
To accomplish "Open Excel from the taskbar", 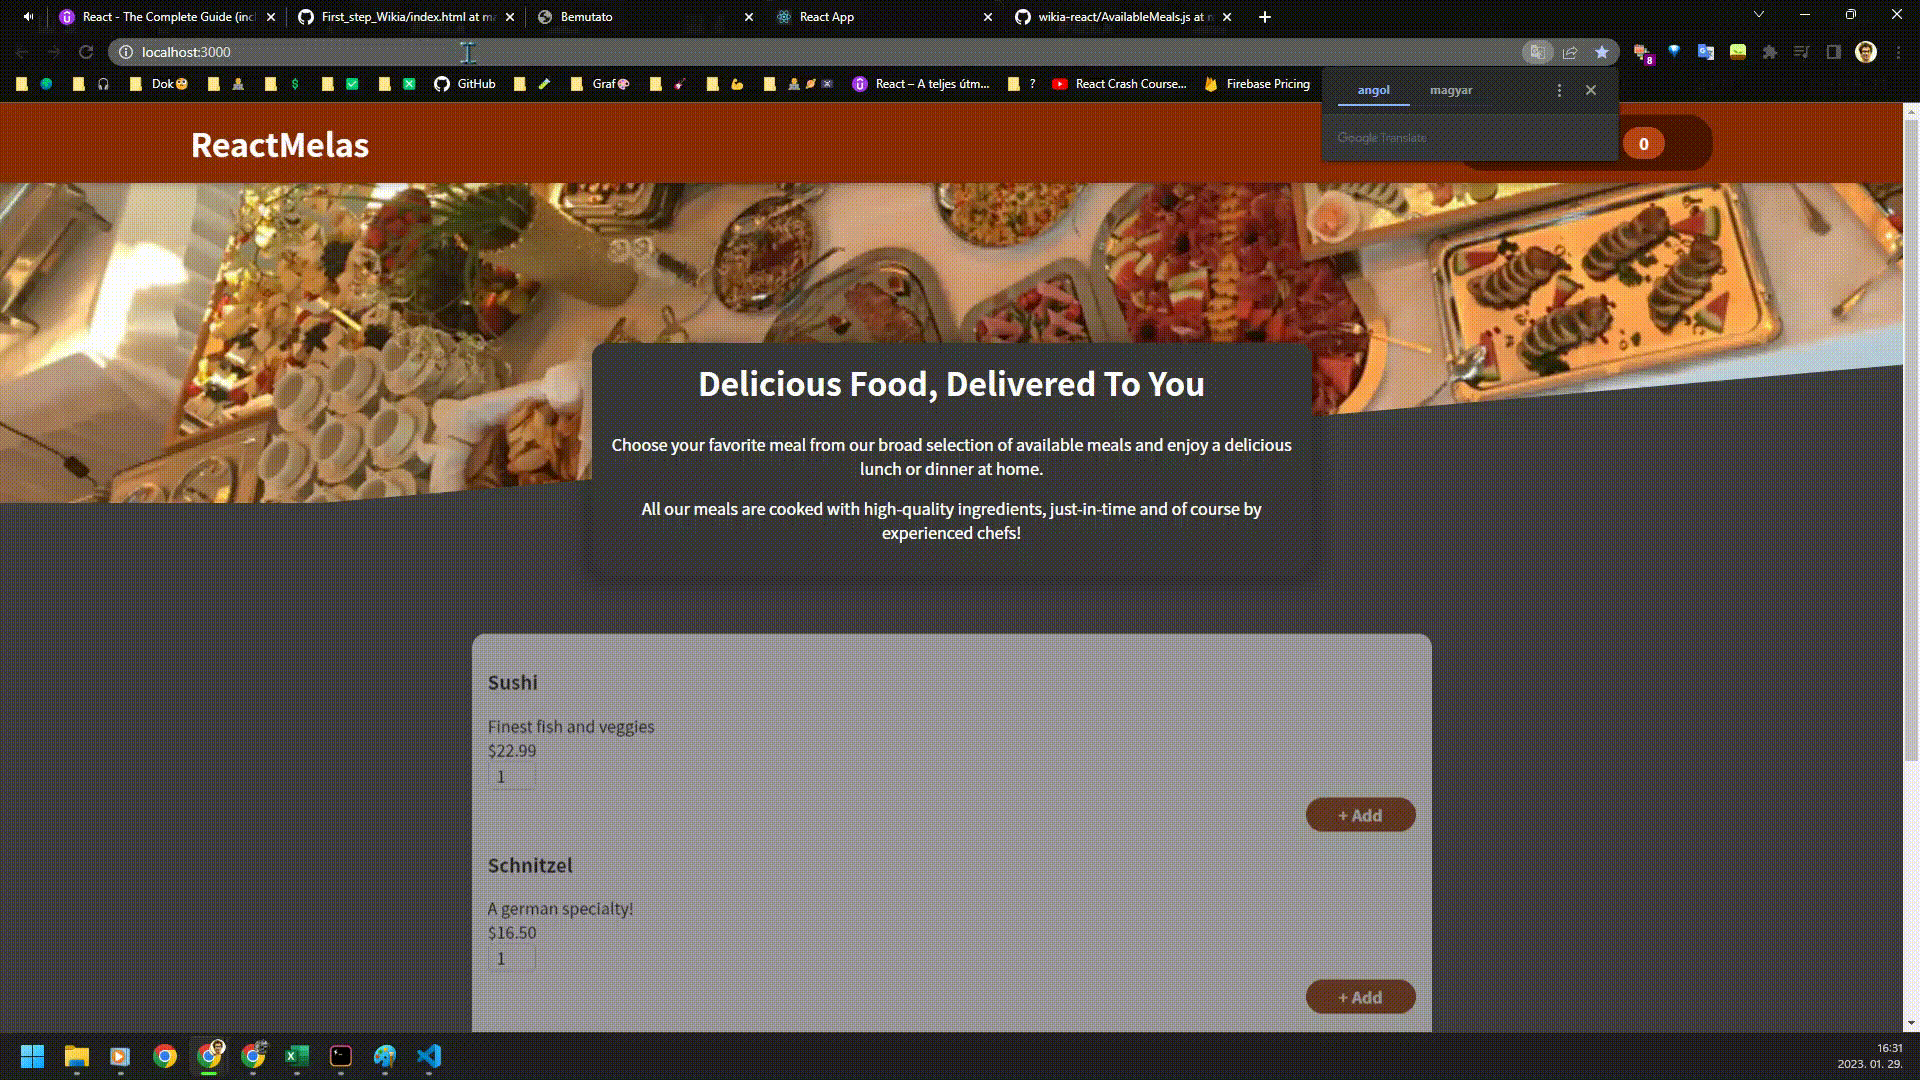I will 297,1056.
